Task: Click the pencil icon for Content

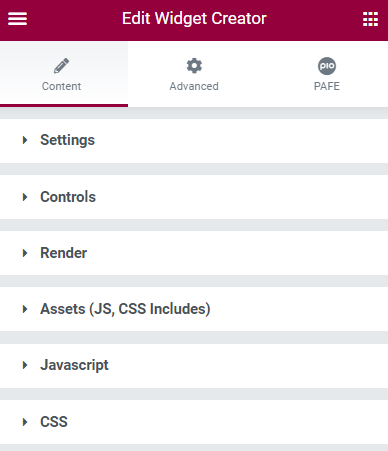Action: tap(62, 66)
